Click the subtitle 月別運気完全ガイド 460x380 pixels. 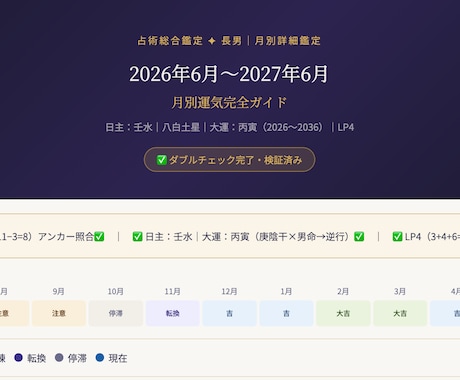(229, 102)
